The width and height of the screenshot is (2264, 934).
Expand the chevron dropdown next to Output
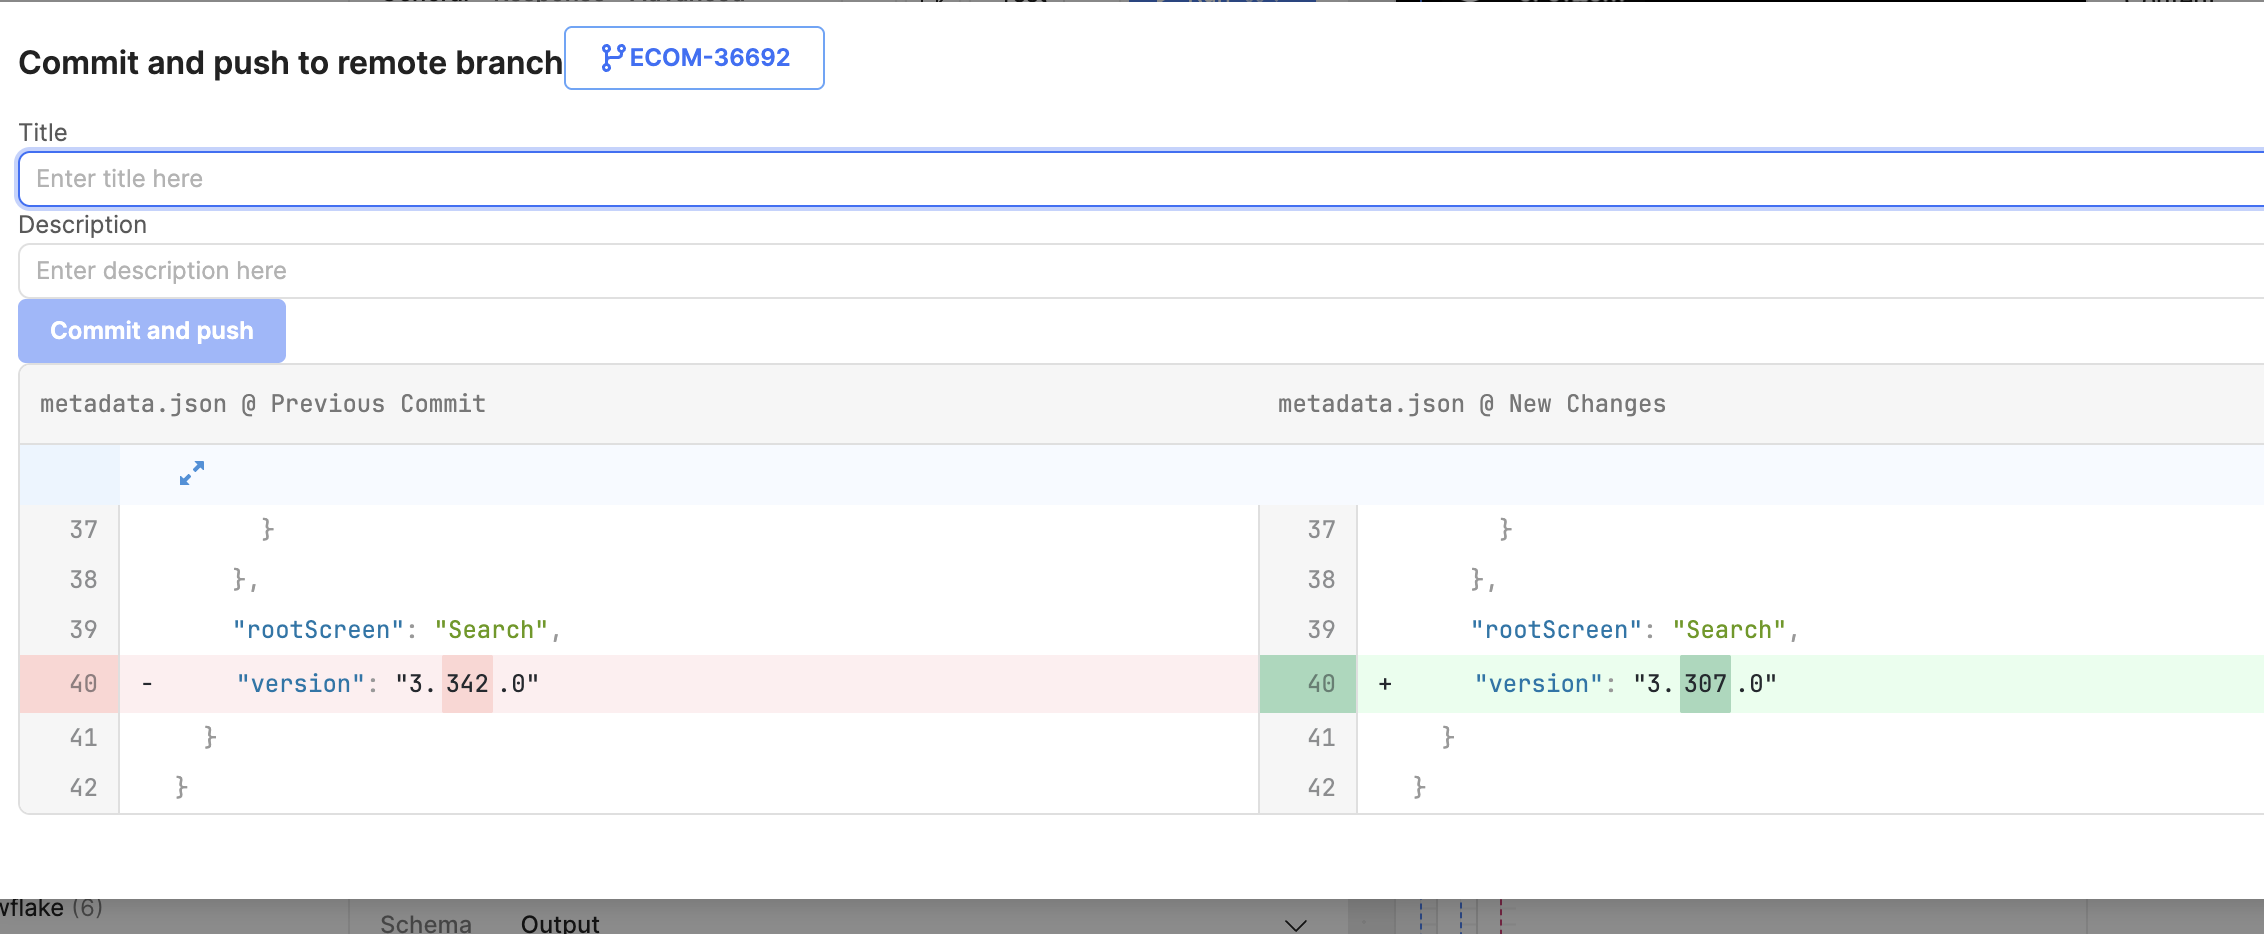(x=1295, y=924)
